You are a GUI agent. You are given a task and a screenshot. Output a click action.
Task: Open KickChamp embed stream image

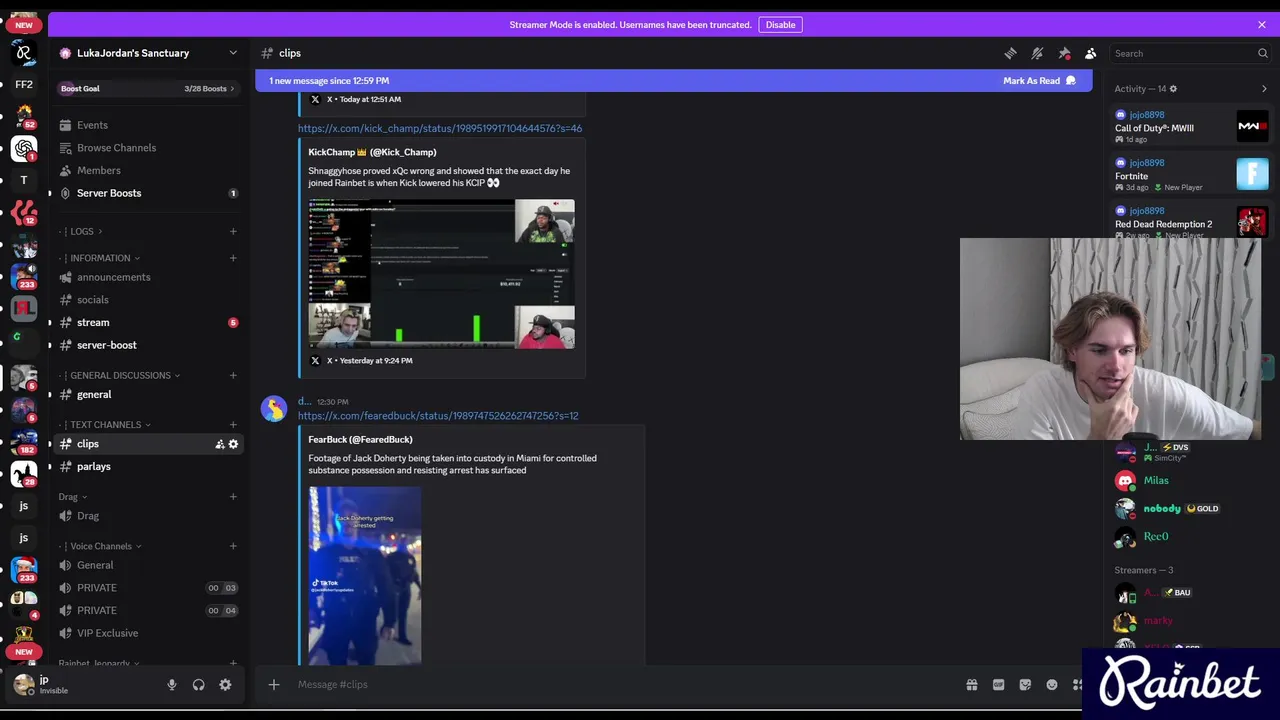441,274
